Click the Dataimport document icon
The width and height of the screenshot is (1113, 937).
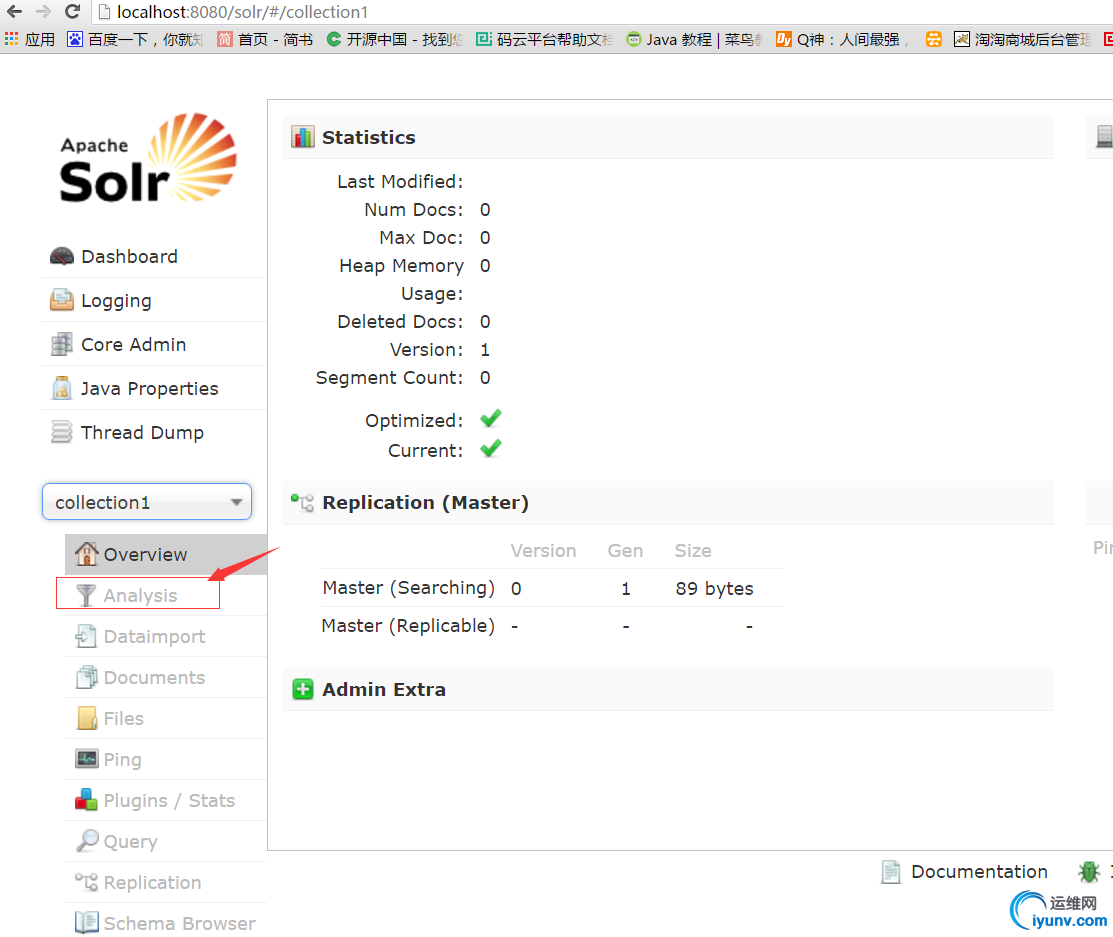click(x=86, y=636)
